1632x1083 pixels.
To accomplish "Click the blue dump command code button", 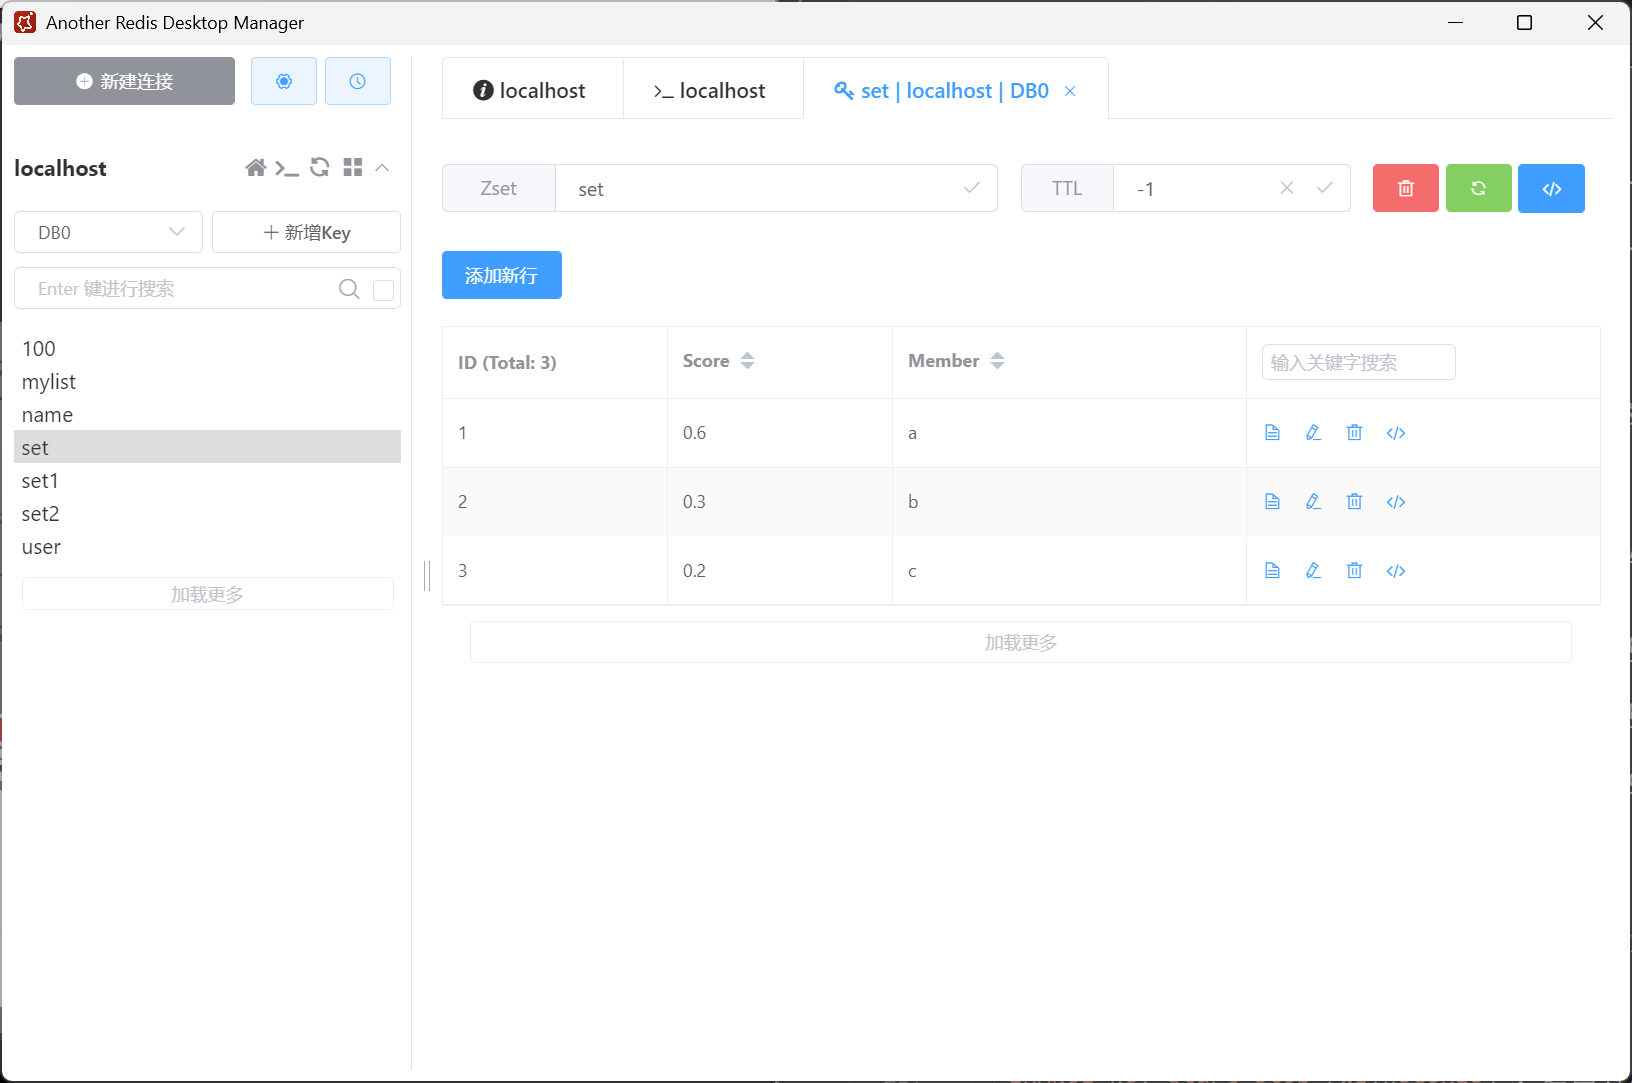I will point(1551,188).
